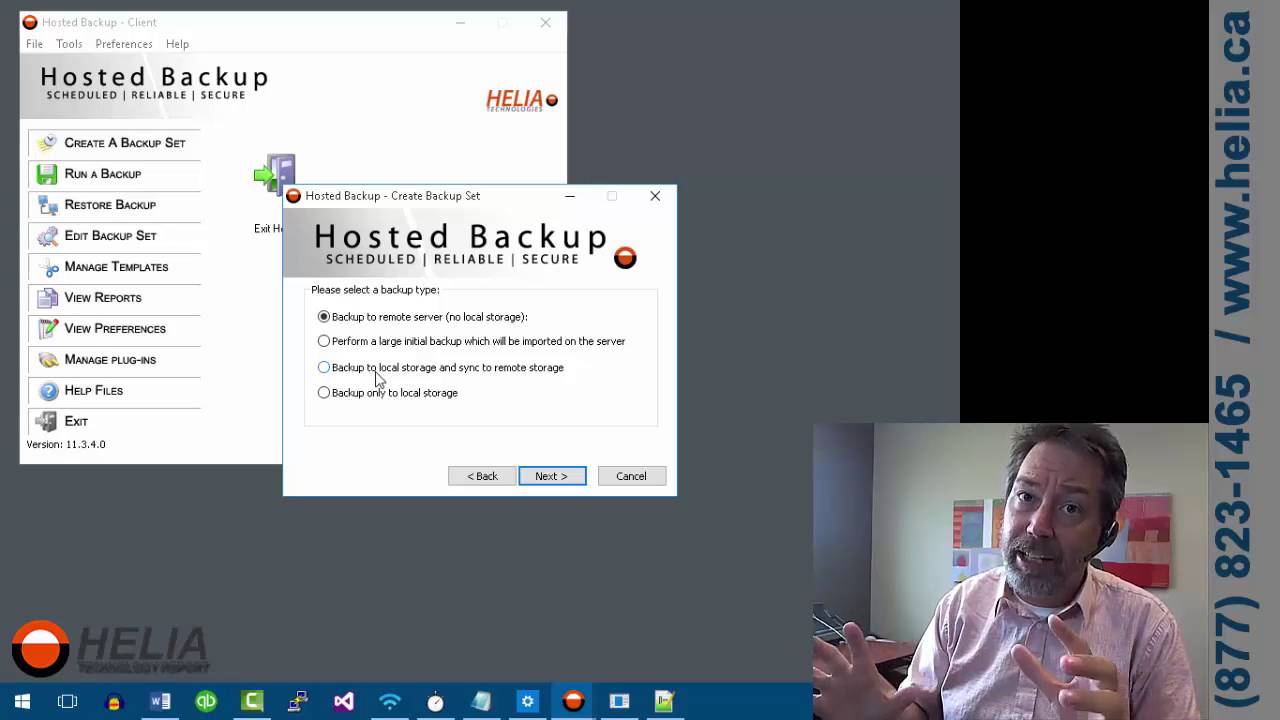Click the Next button in wizard
This screenshot has width=1280, height=720.
[x=552, y=476]
